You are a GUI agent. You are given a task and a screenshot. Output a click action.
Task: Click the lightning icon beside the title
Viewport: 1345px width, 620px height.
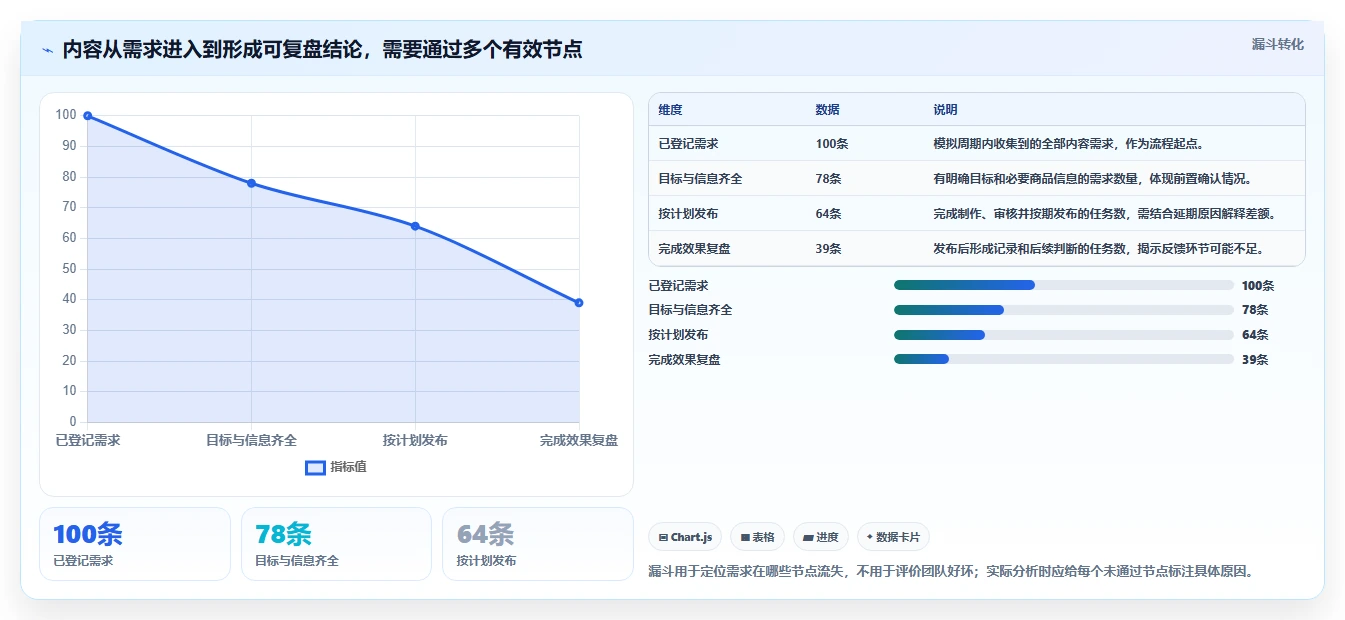(x=47, y=50)
